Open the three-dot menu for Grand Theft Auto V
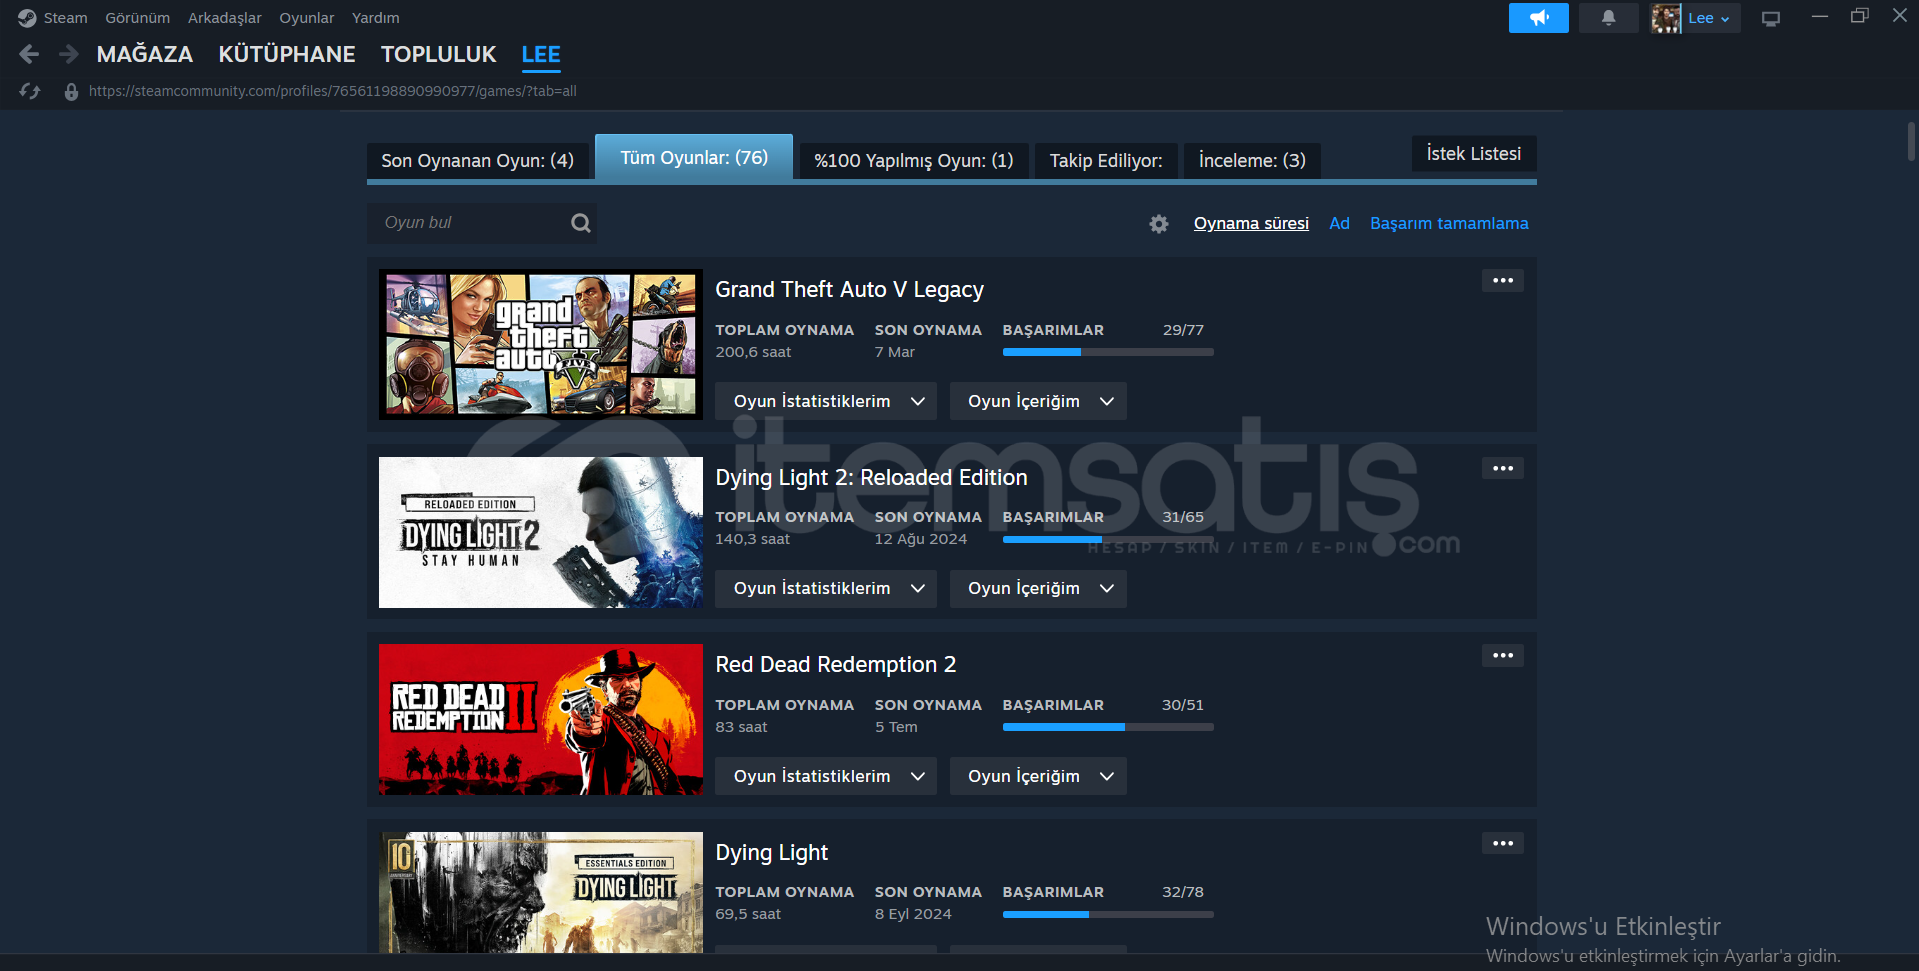Image resolution: width=1919 pixels, height=971 pixels. point(1503,281)
